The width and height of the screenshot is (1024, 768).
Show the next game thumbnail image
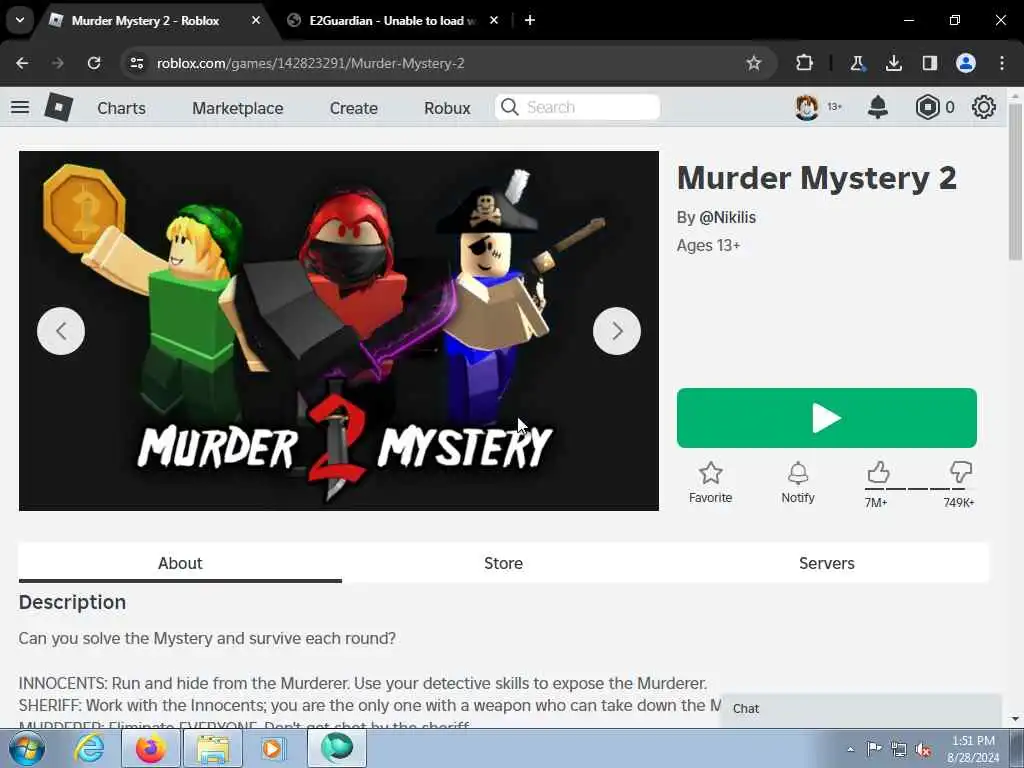[x=616, y=331]
